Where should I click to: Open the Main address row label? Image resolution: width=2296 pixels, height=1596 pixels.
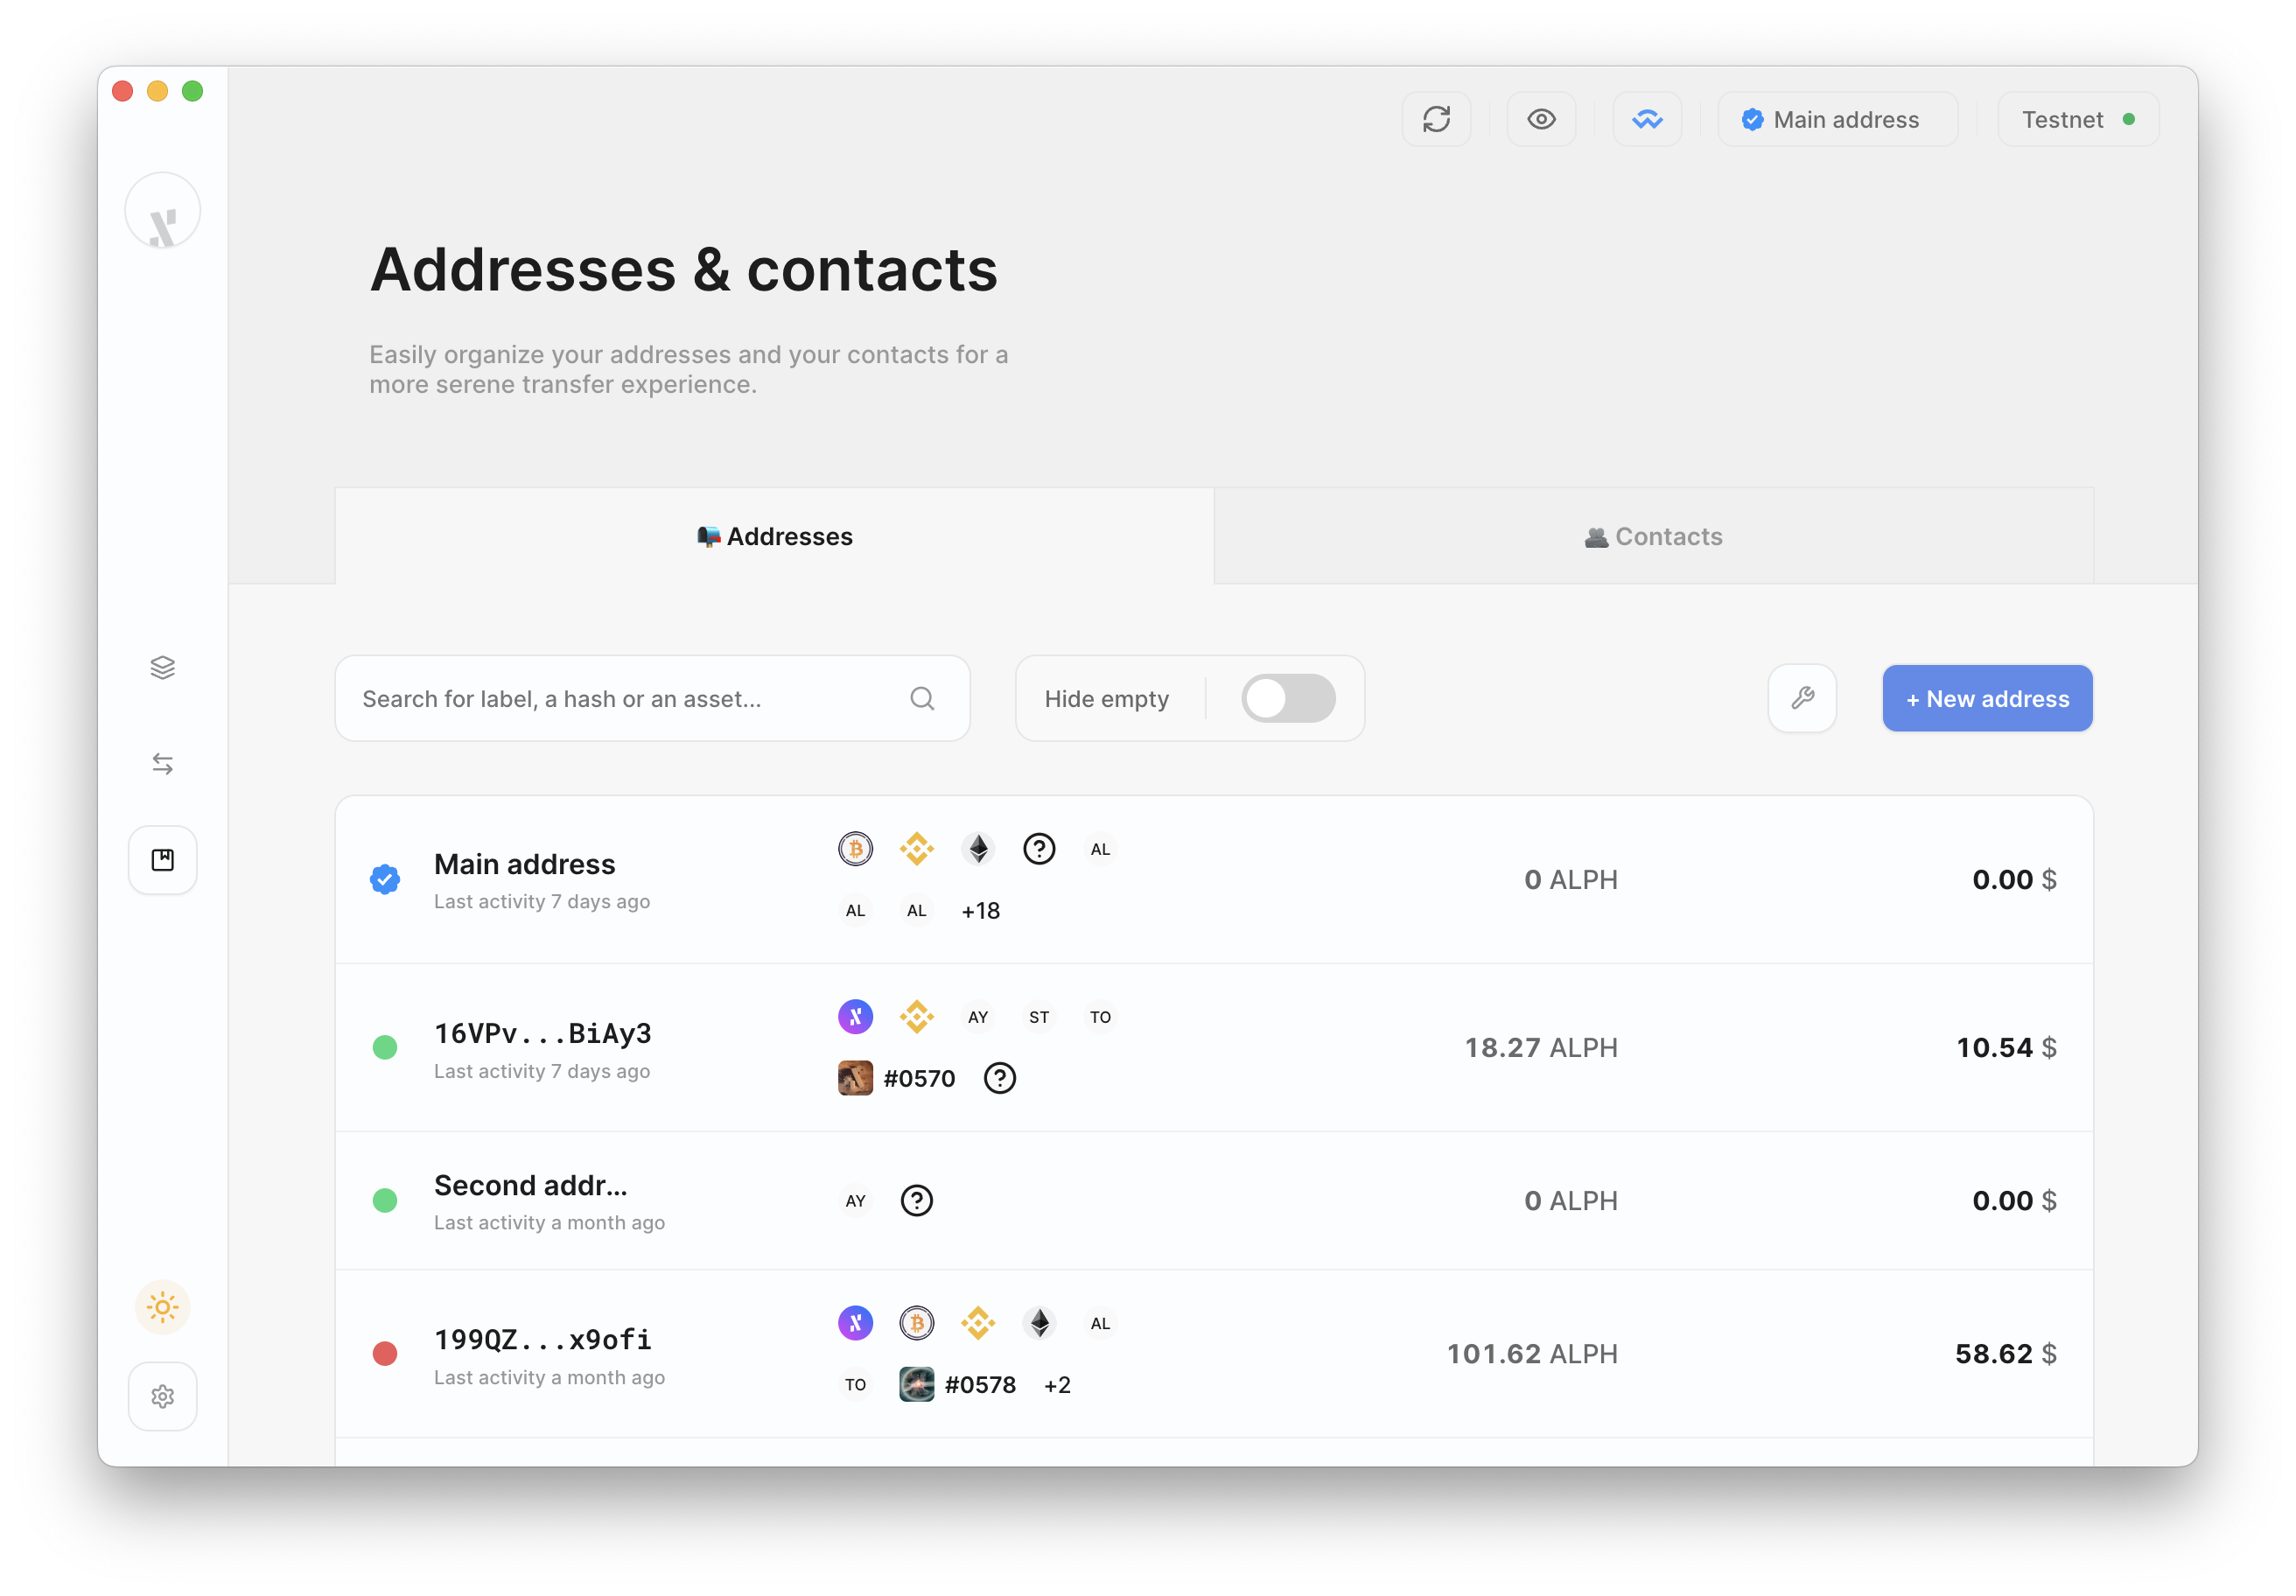(x=525, y=864)
